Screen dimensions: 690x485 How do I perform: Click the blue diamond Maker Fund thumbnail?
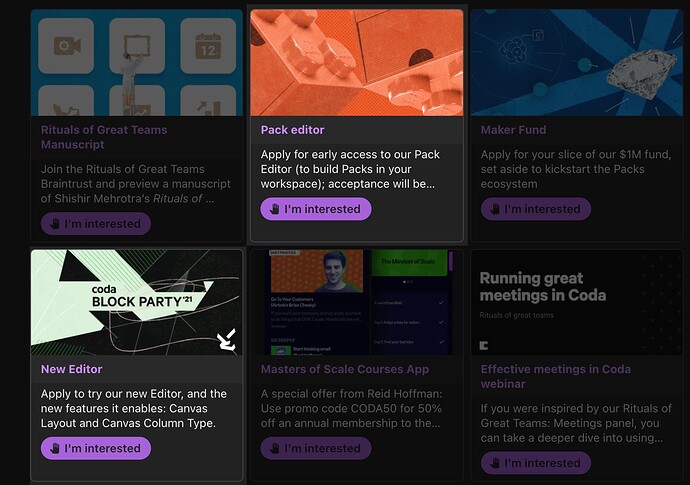[x=576, y=63]
